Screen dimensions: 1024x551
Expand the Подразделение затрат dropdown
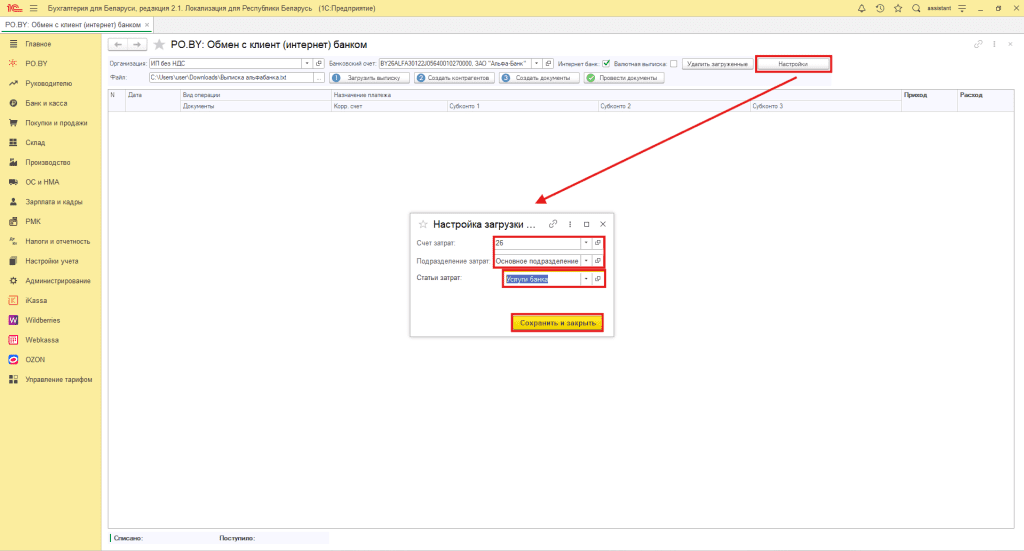point(586,261)
